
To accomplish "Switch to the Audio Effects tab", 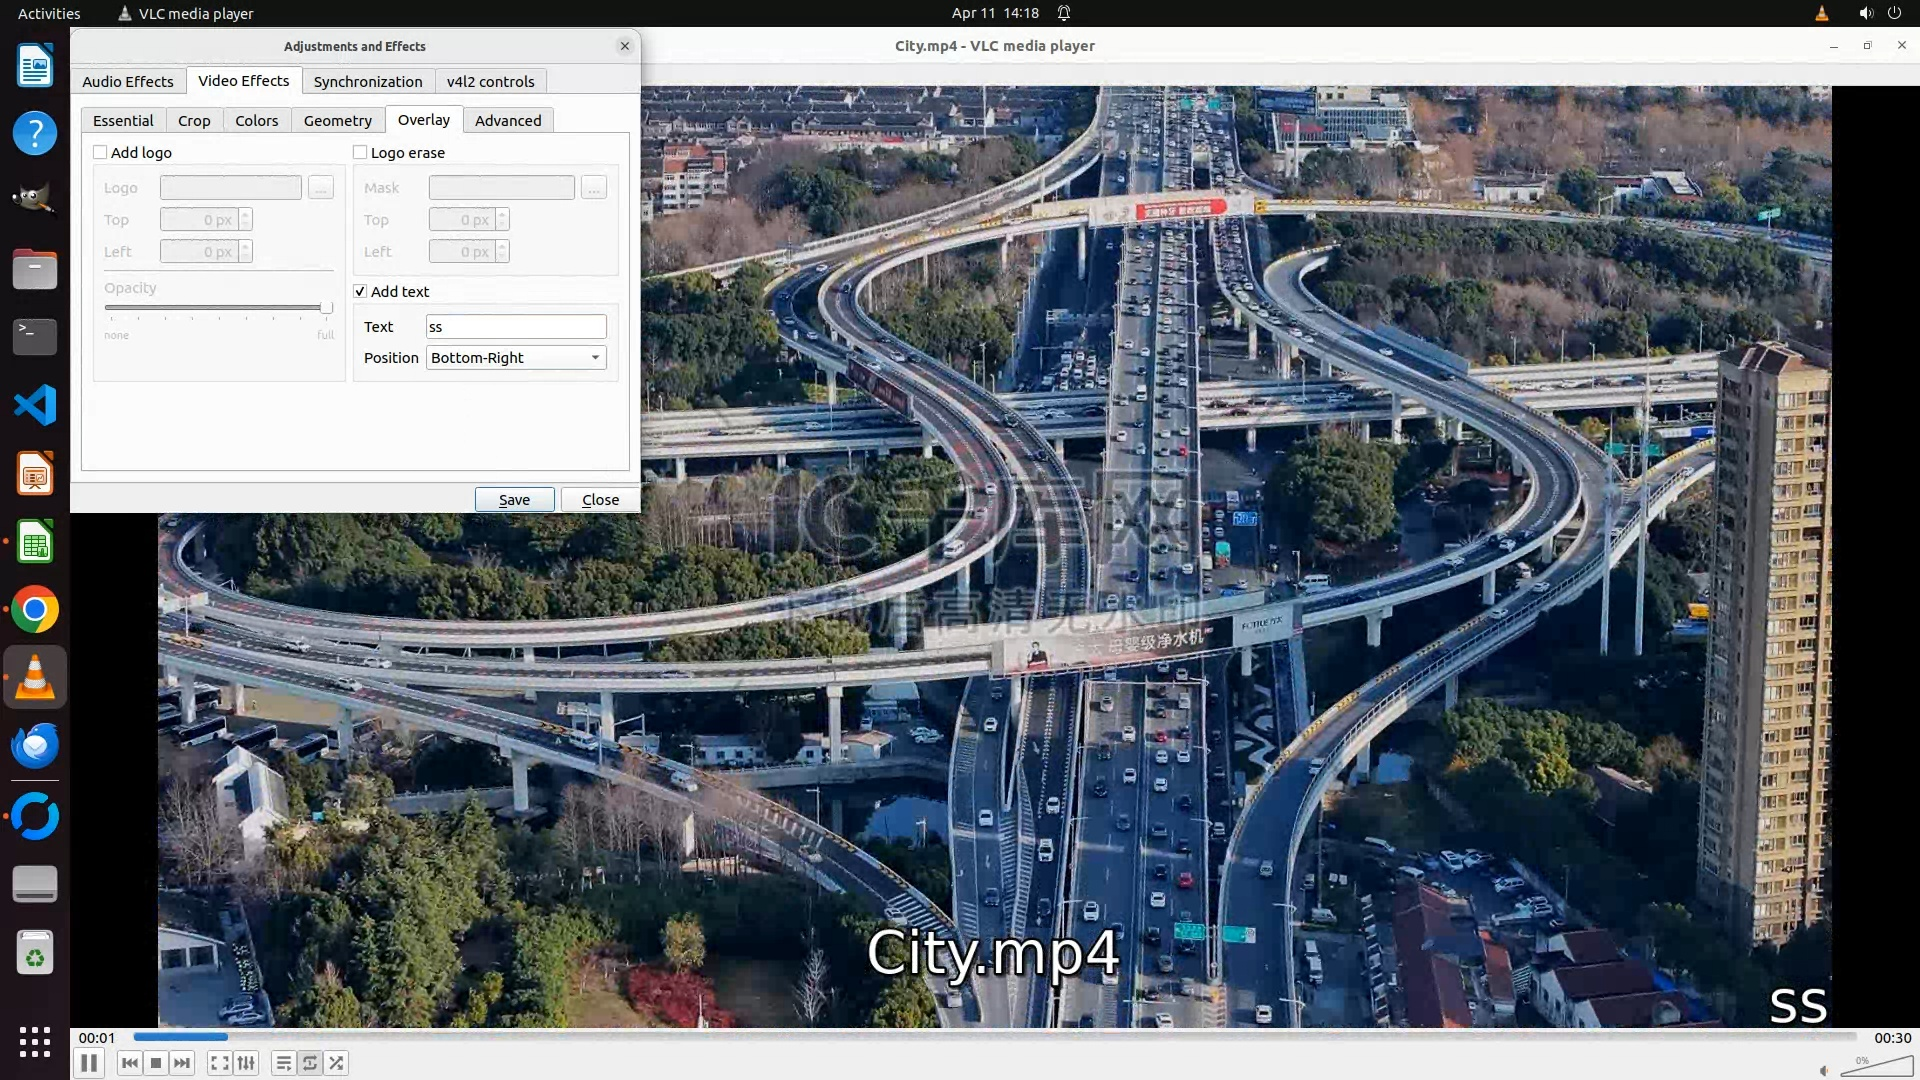I will click(x=128, y=81).
